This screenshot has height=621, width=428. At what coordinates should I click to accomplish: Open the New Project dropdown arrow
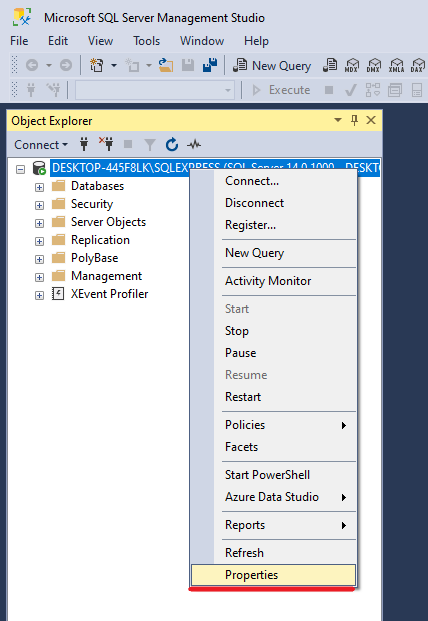pos(114,65)
